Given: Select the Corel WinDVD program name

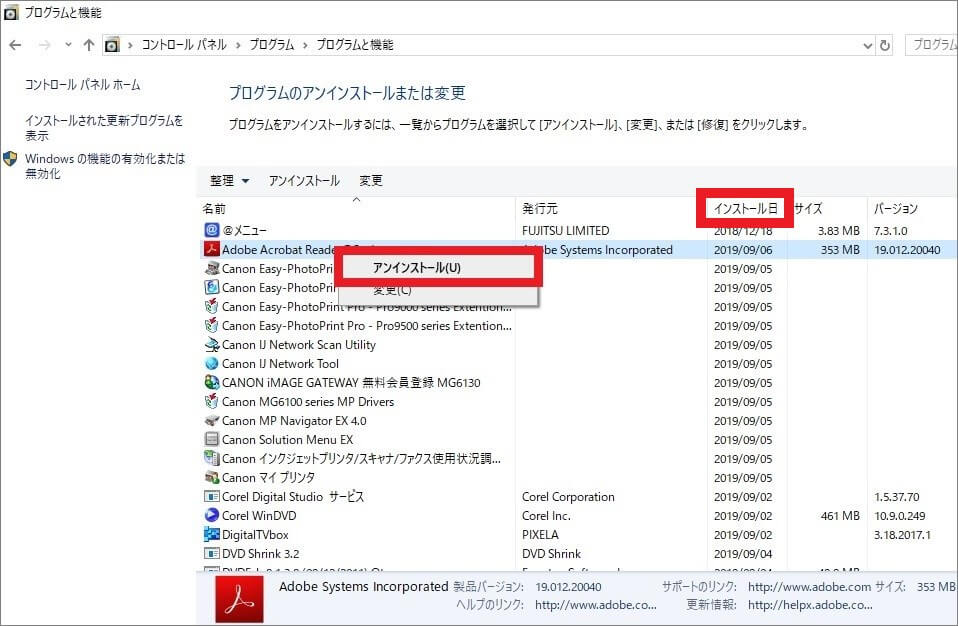Looking at the screenshot, I should pyautogui.click(x=259, y=515).
